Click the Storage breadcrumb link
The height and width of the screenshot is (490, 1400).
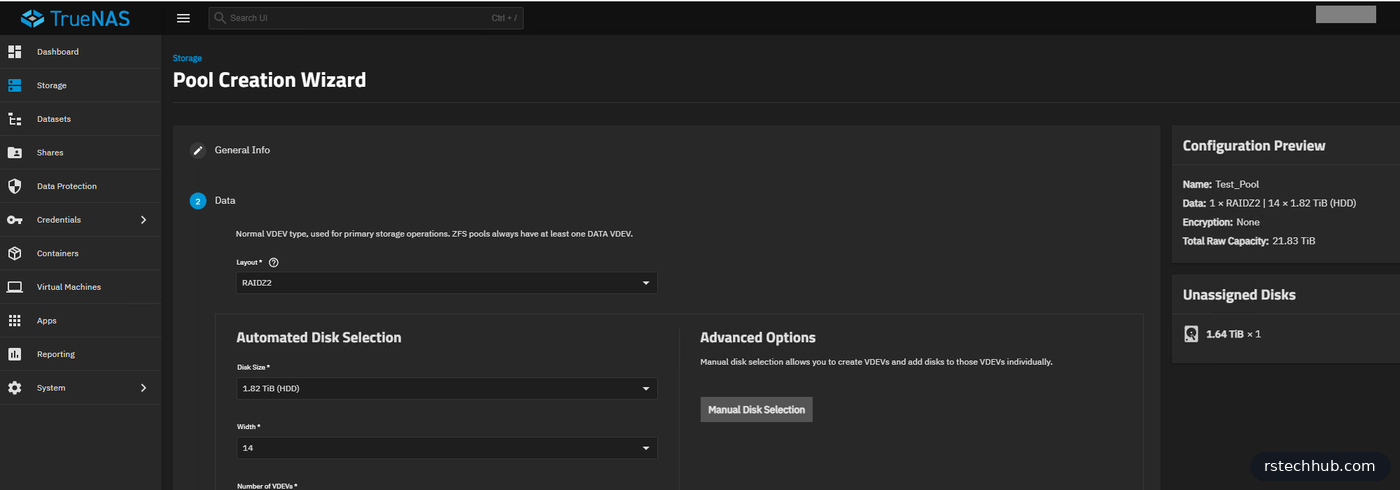tap(187, 59)
